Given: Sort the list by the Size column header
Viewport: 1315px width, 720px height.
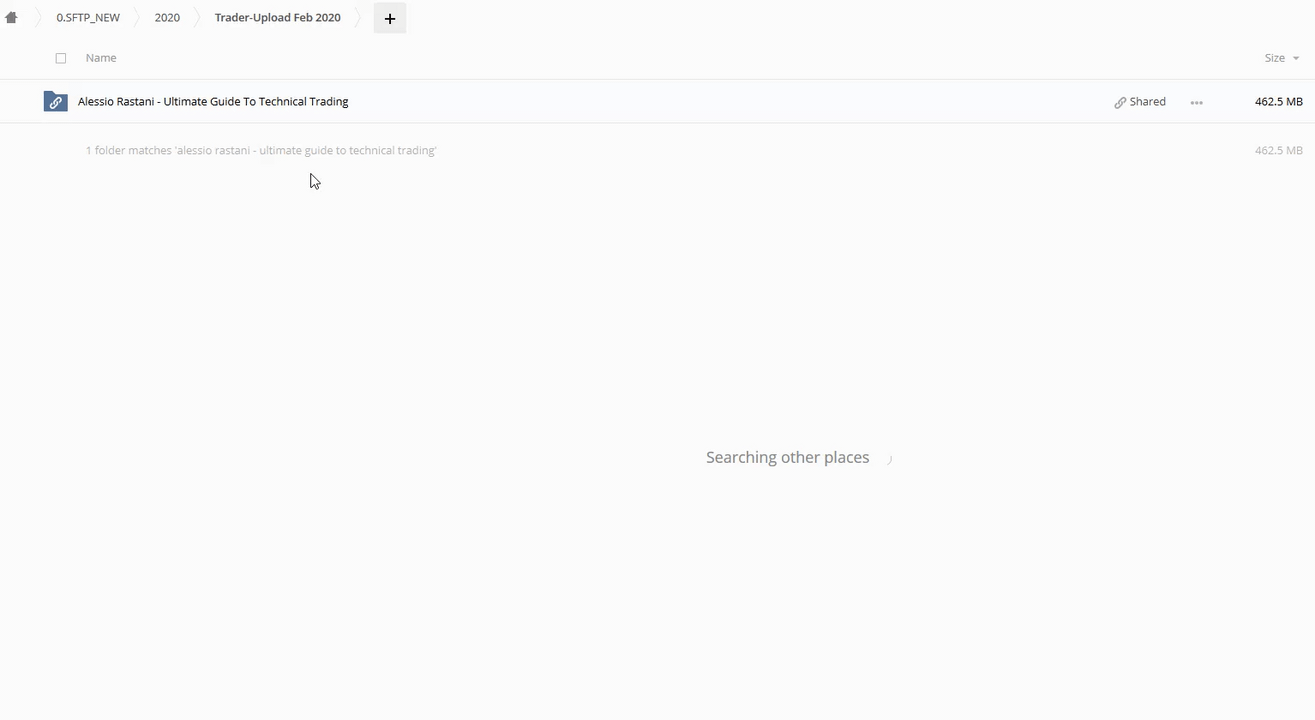Looking at the screenshot, I should (x=1274, y=58).
